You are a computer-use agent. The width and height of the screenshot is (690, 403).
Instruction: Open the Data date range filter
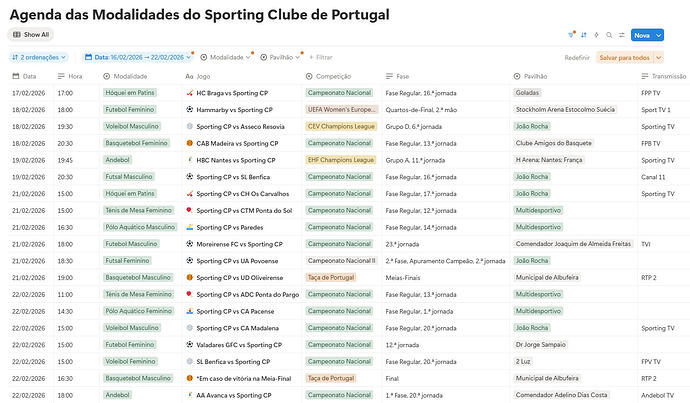tap(138, 57)
